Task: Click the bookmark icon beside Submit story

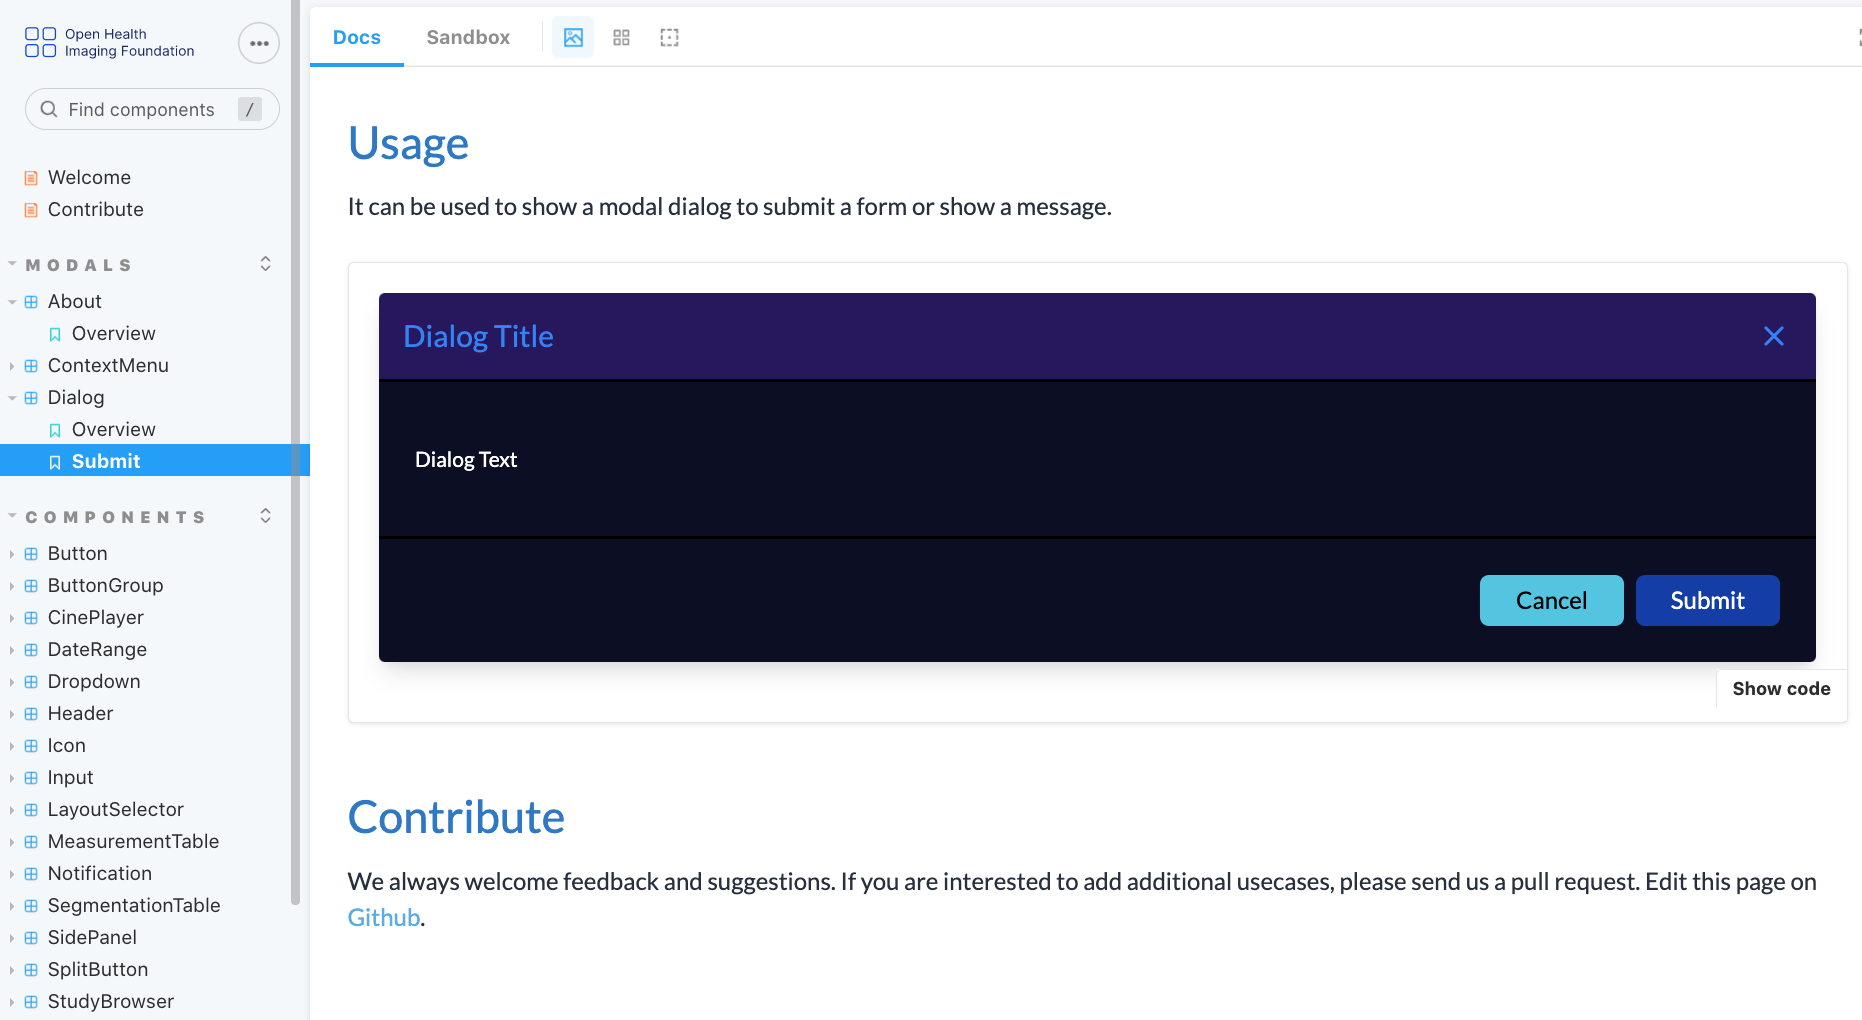Action: (55, 461)
